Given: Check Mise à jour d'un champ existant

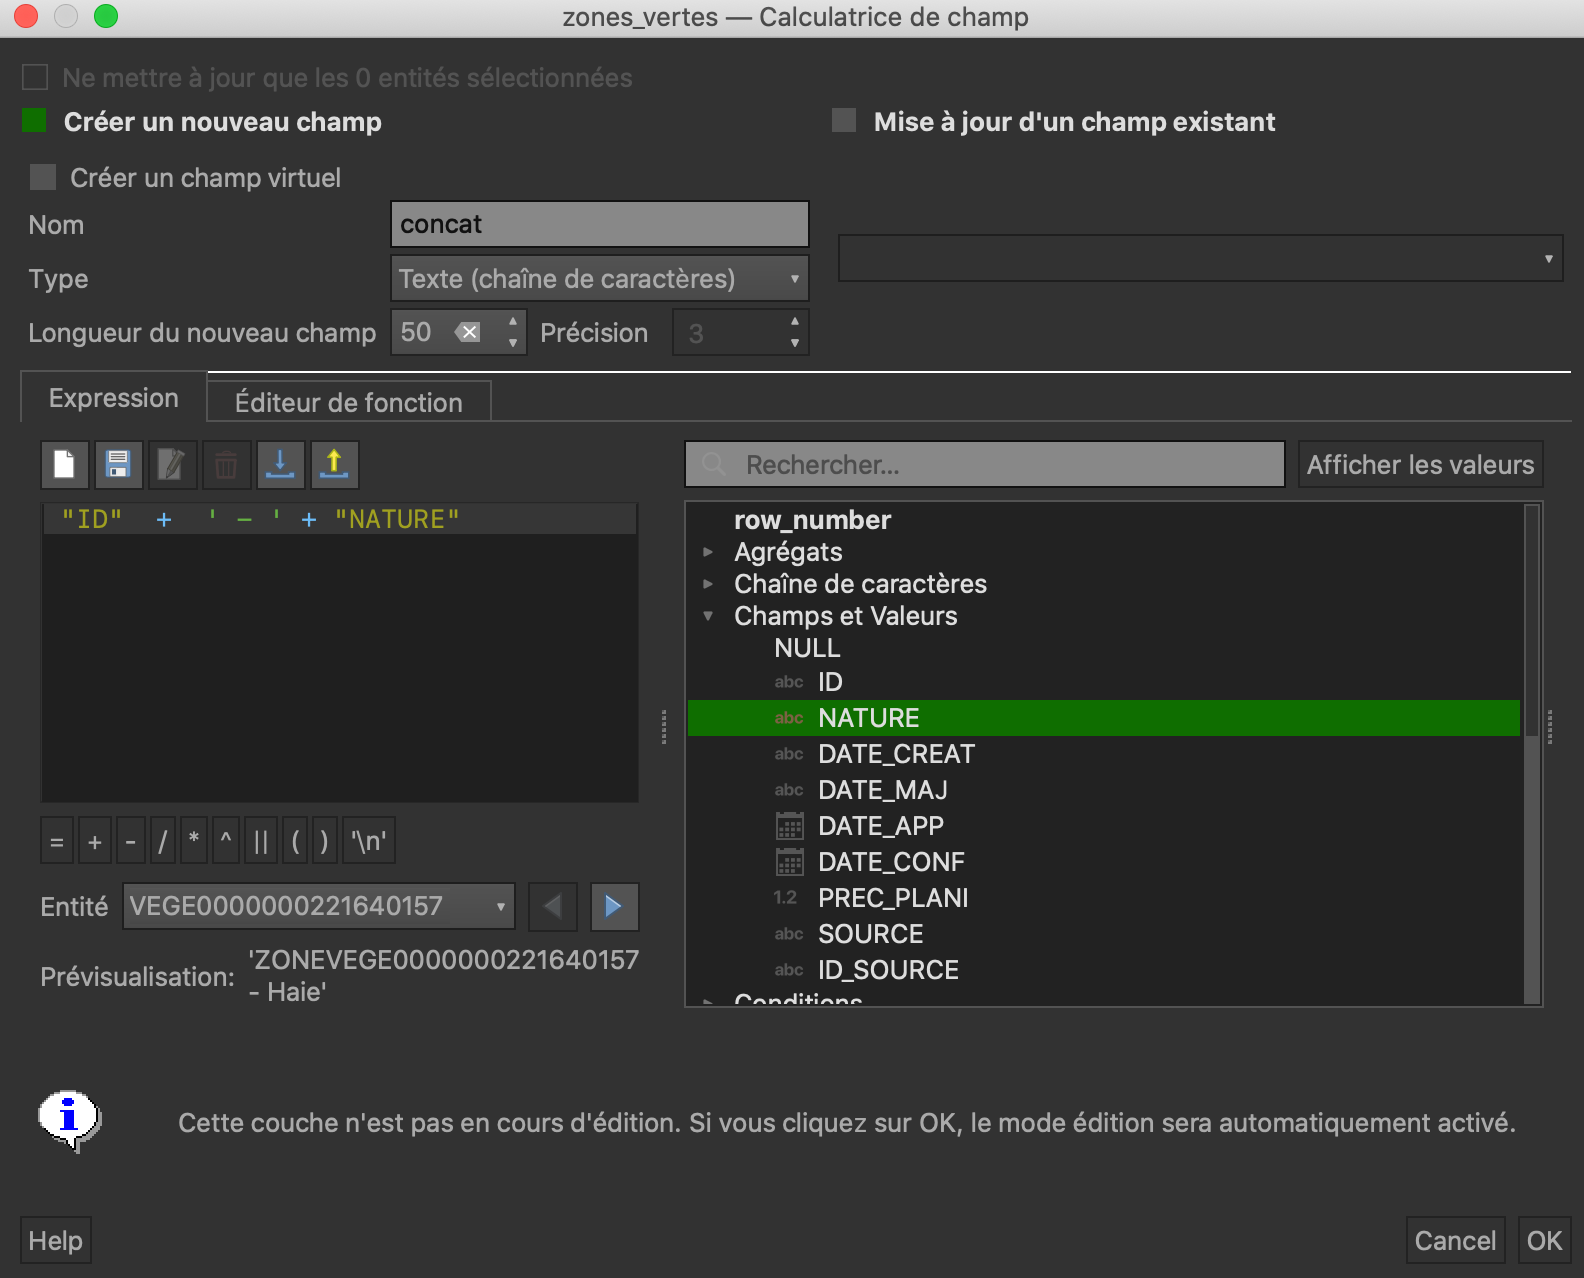Looking at the screenshot, I should click(845, 121).
